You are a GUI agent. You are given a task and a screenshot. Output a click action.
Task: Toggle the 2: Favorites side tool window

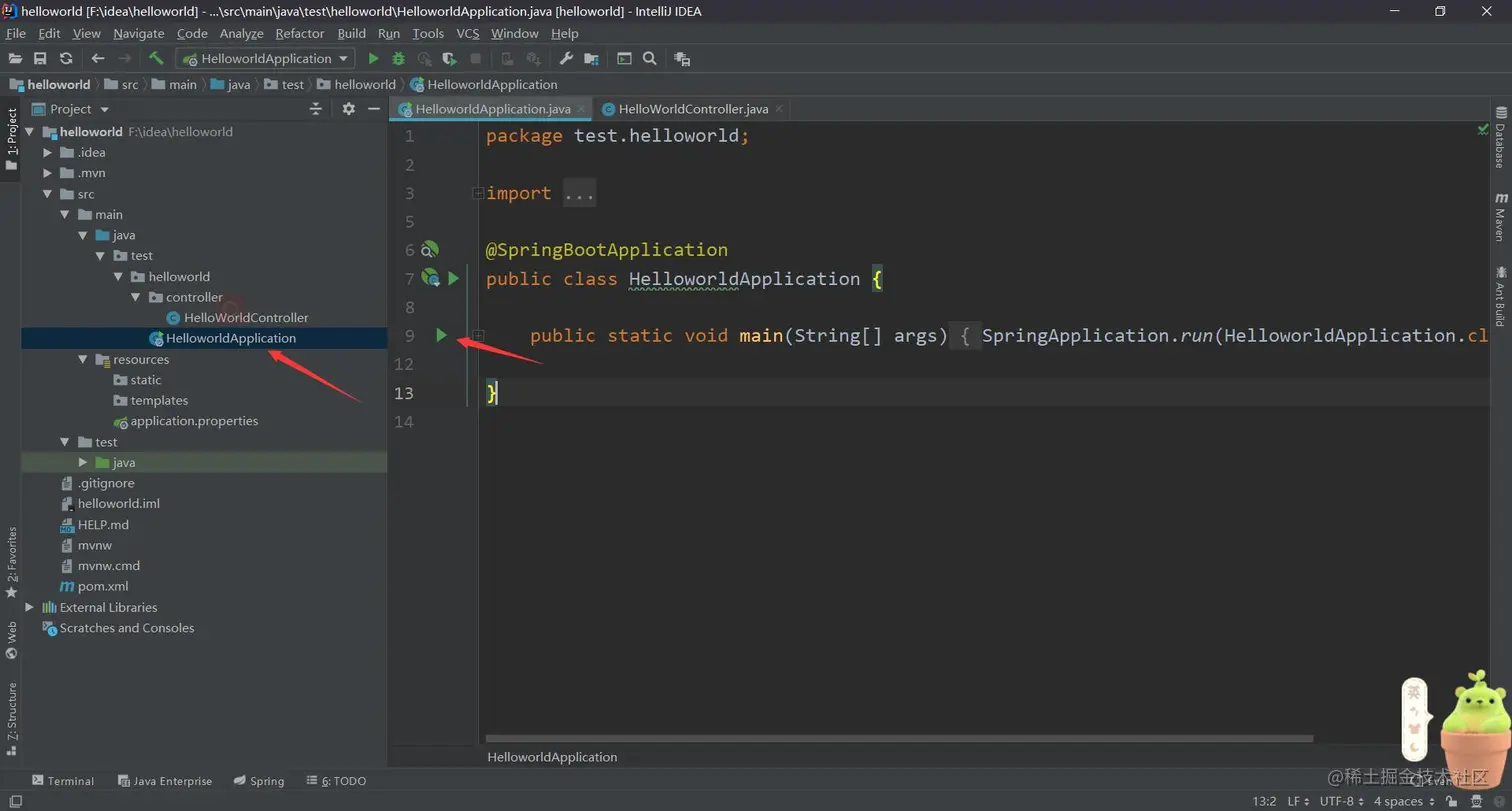(x=11, y=562)
